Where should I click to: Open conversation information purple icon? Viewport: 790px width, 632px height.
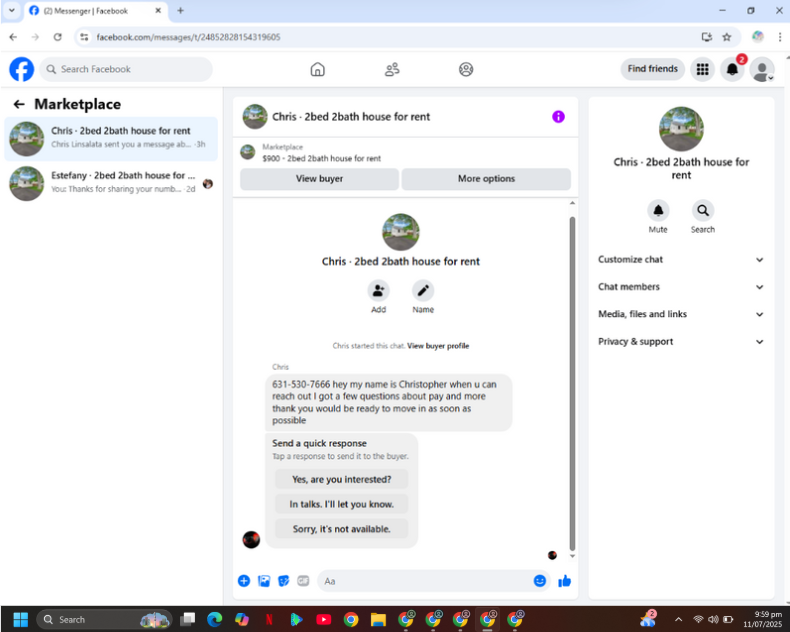pos(558,116)
